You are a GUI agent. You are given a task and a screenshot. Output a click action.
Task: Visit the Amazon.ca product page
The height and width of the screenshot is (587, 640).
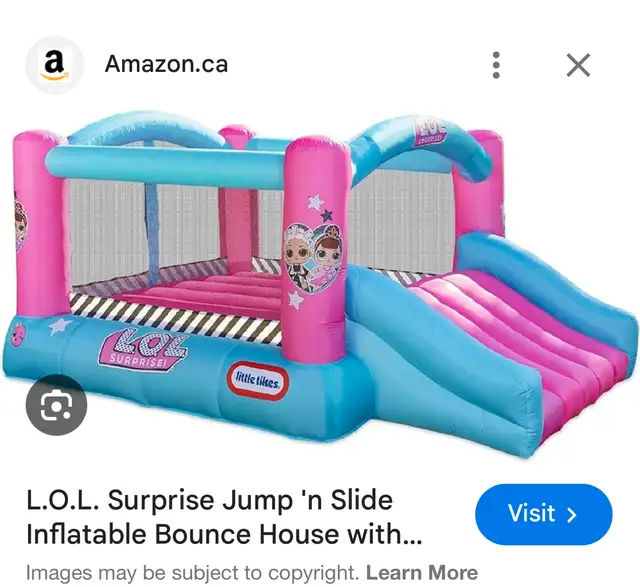[544, 514]
